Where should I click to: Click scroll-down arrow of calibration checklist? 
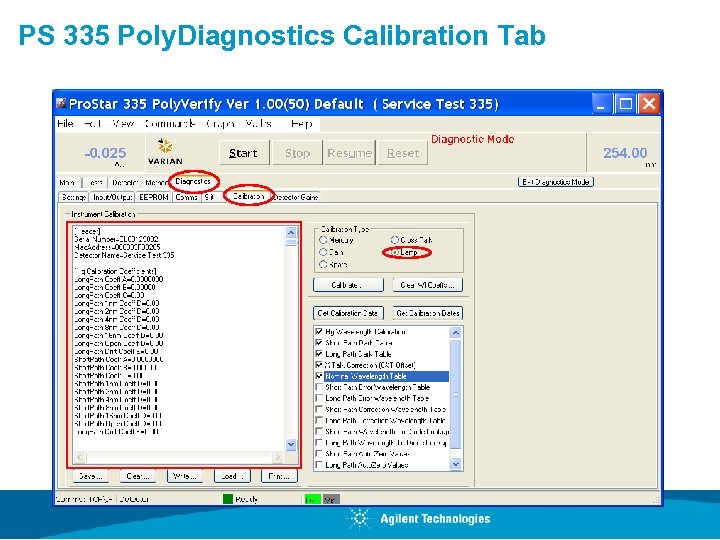click(455, 465)
